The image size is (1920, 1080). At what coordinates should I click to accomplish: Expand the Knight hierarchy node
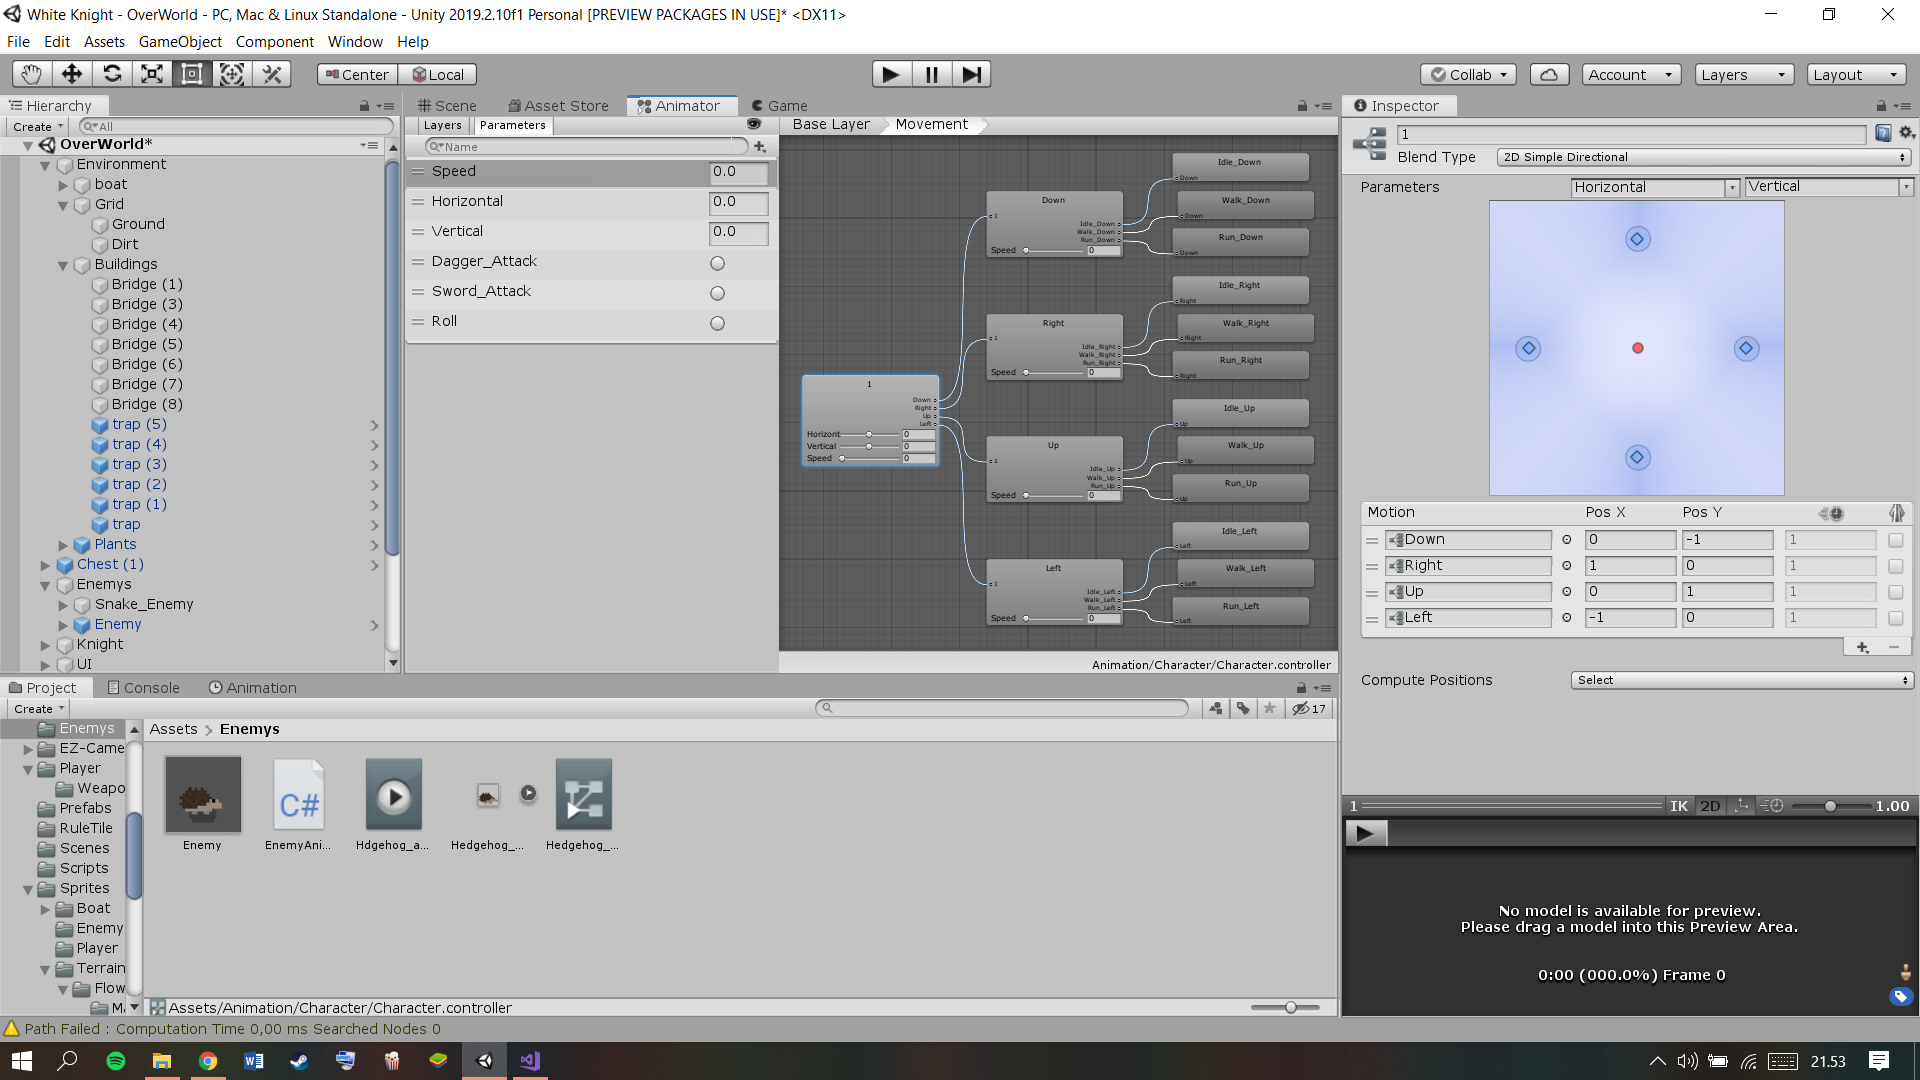coord(45,645)
